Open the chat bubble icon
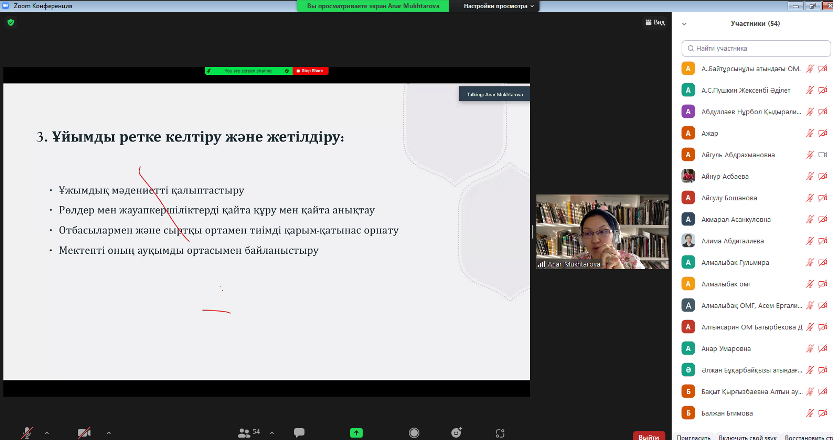Image resolution: width=833 pixels, height=440 pixels. (x=299, y=432)
